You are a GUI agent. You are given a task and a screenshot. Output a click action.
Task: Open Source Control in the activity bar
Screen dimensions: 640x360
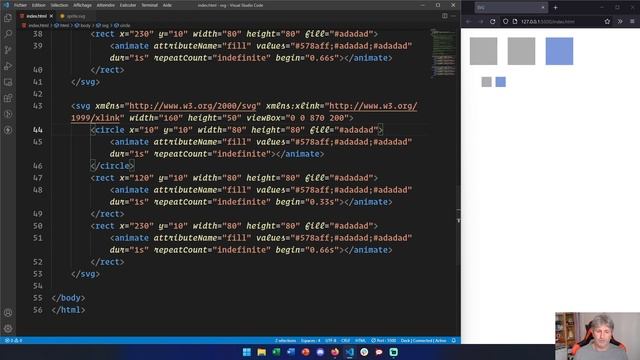[x=8, y=50]
